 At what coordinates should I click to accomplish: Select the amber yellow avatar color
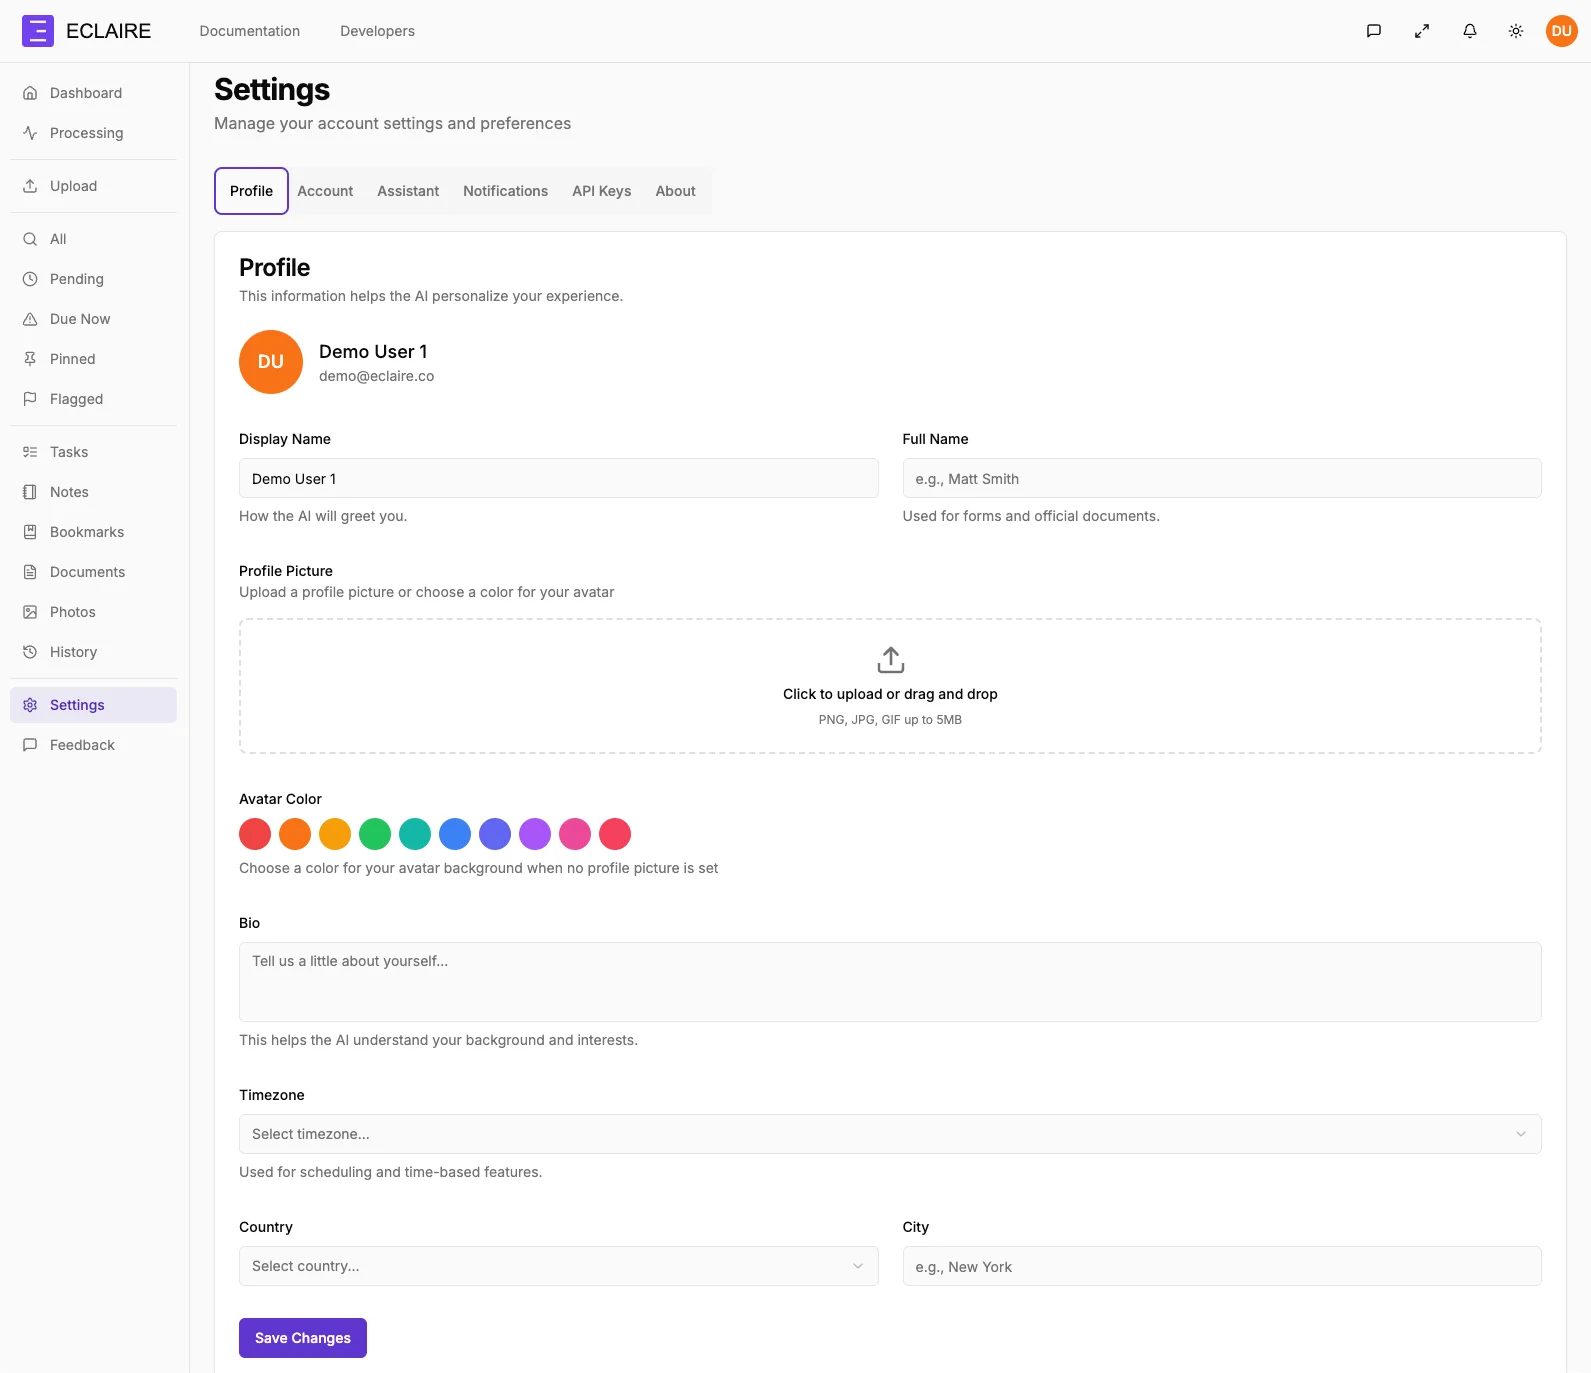pos(335,834)
